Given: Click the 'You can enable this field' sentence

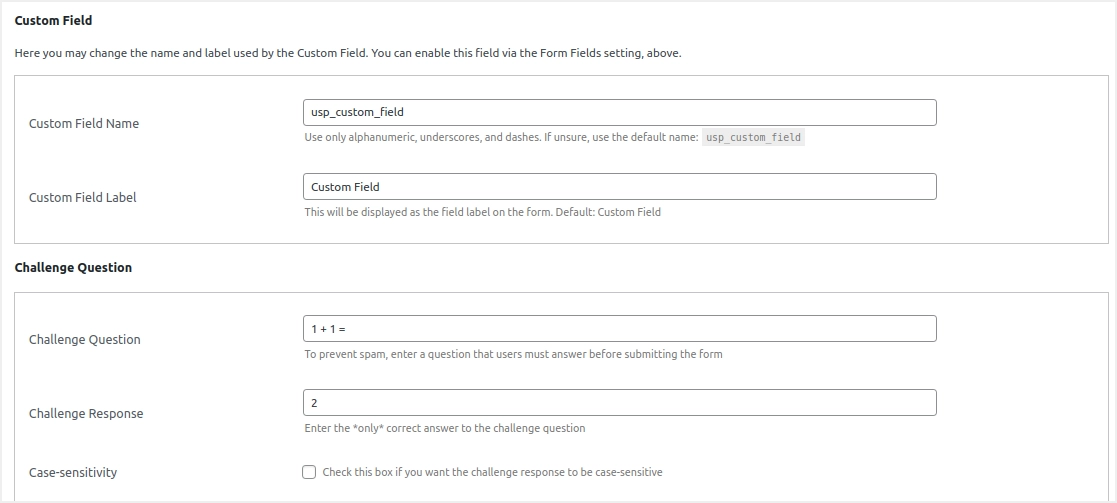Looking at the screenshot, I should pos(526,53).
